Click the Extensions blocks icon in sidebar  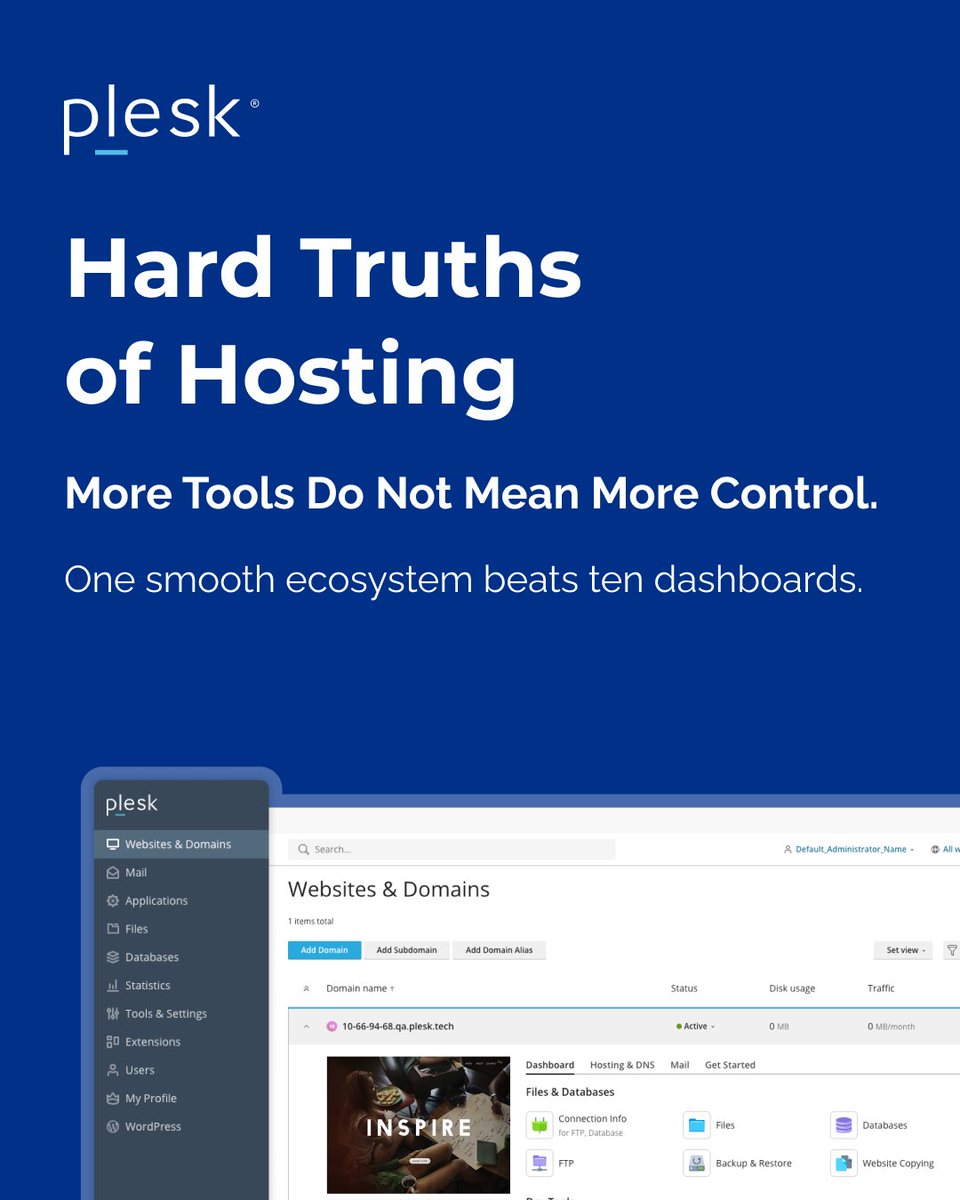tap(113, 1041)
